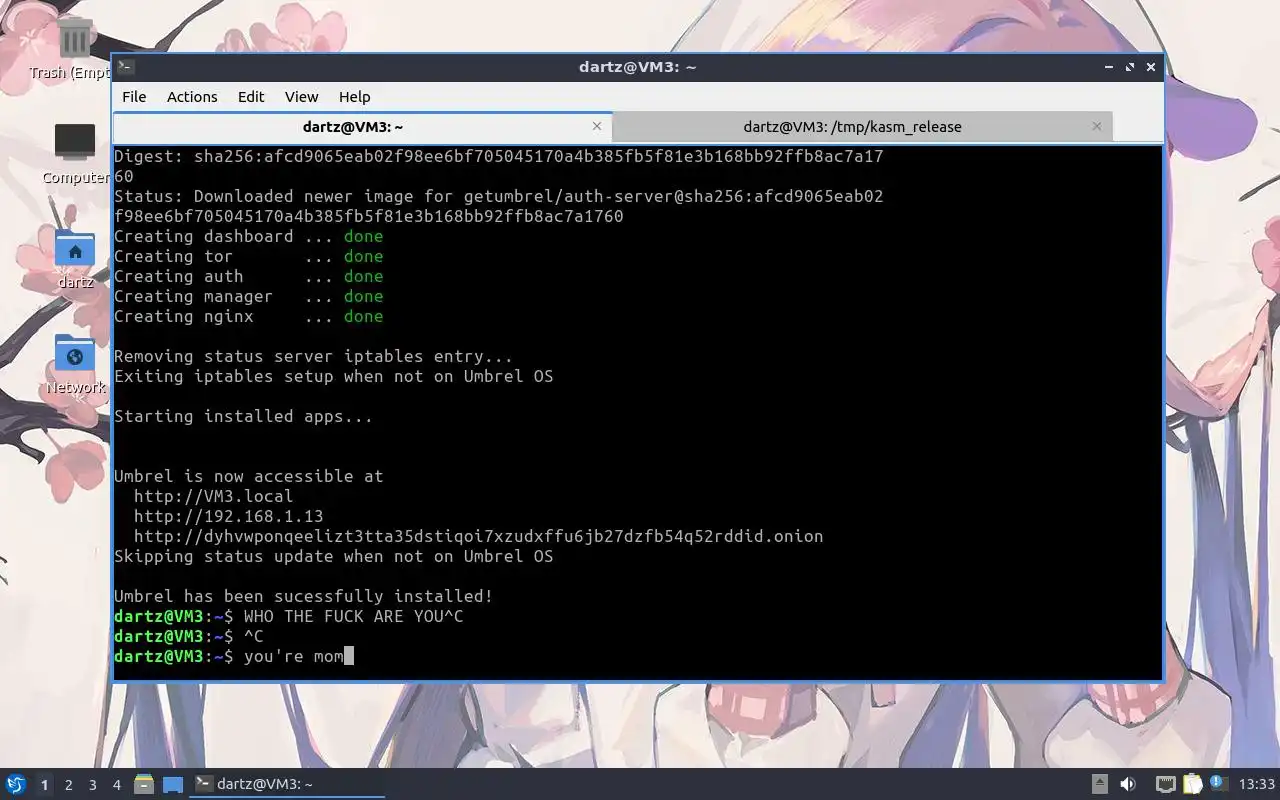
Task: Click the show desktop panel icon
Action: (173, 784)
